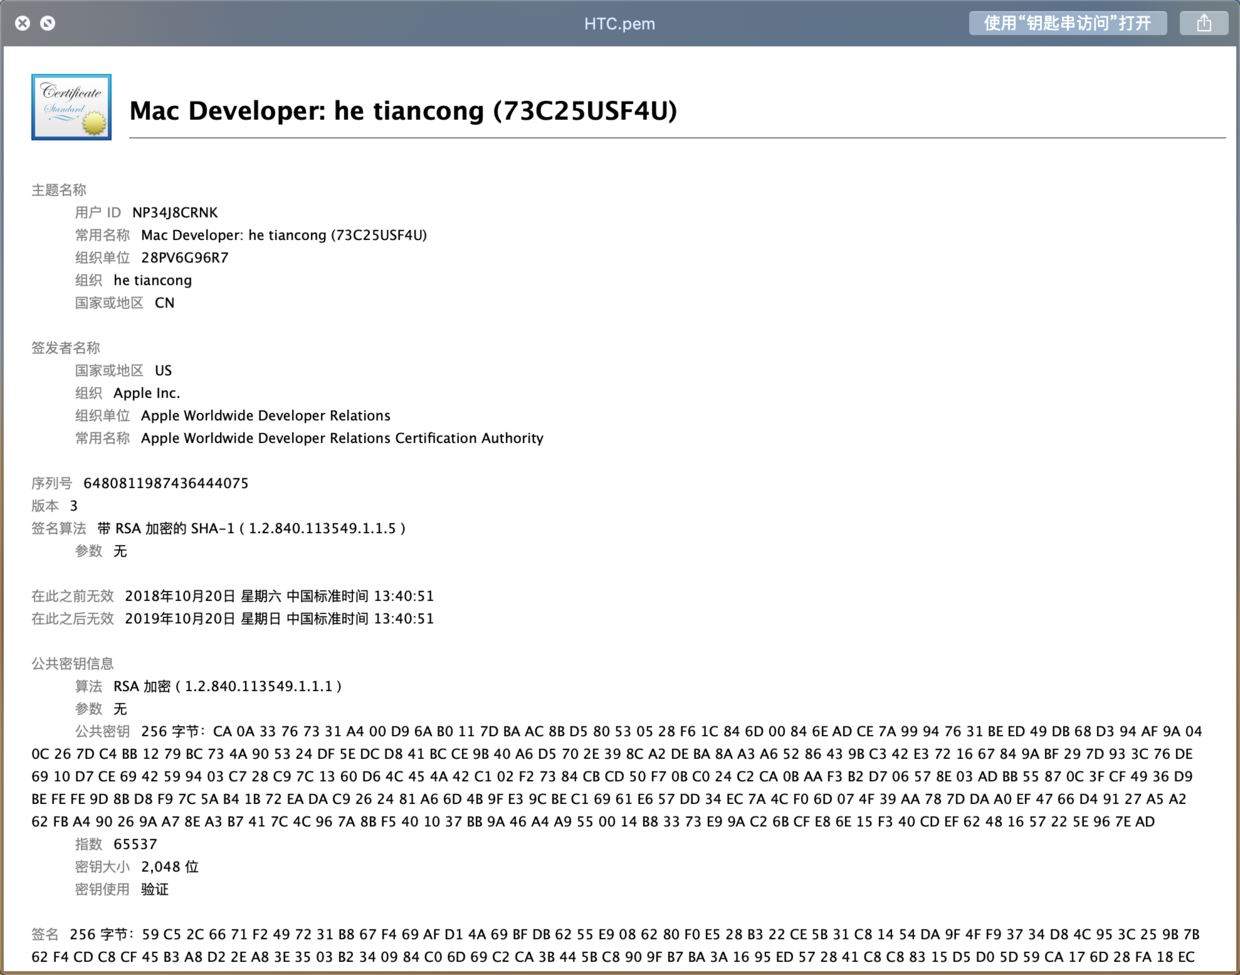Click the key size 2,048 位
1240x975 pixels.
point(169,866)
